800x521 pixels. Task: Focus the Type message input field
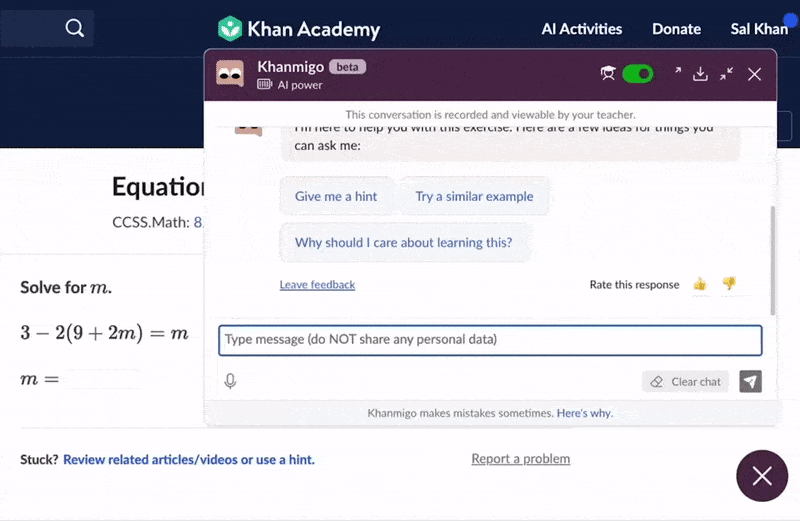(490, 340)
